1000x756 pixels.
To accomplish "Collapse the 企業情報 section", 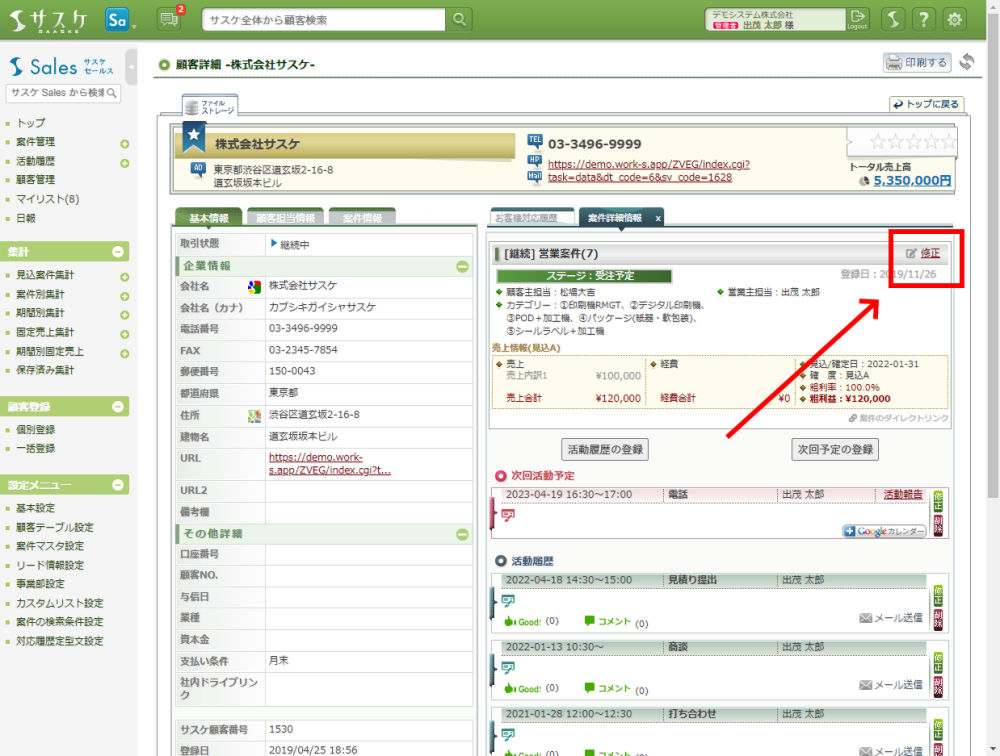I will (462, 266).
